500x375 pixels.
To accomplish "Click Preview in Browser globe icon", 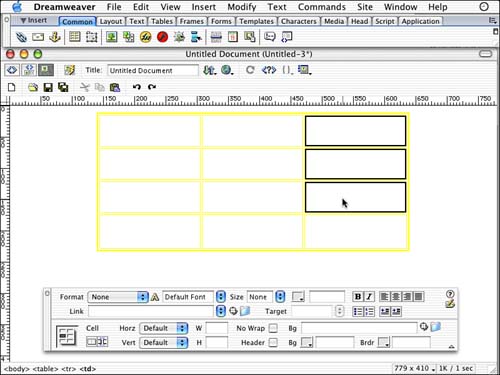I will tap(227, 70).
